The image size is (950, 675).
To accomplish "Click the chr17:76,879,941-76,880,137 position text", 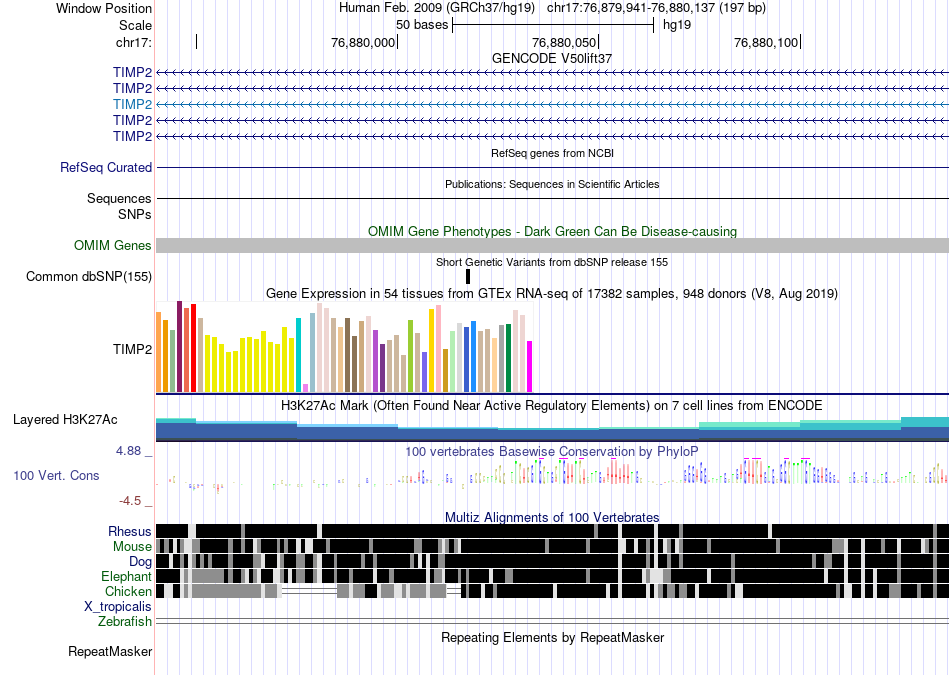I will [656, 8].
